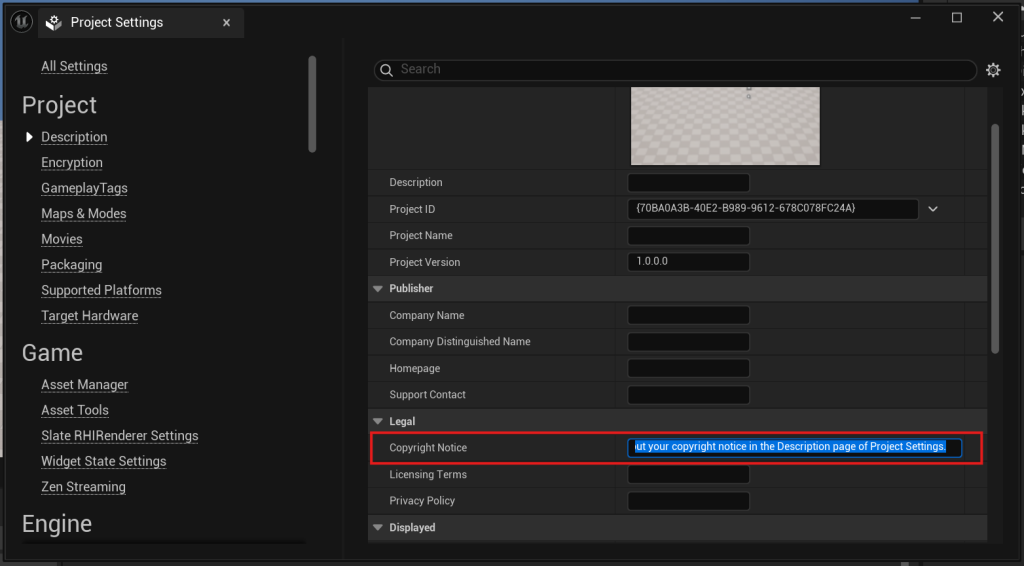Click the Engine heading in sidebar

point(57,524)
